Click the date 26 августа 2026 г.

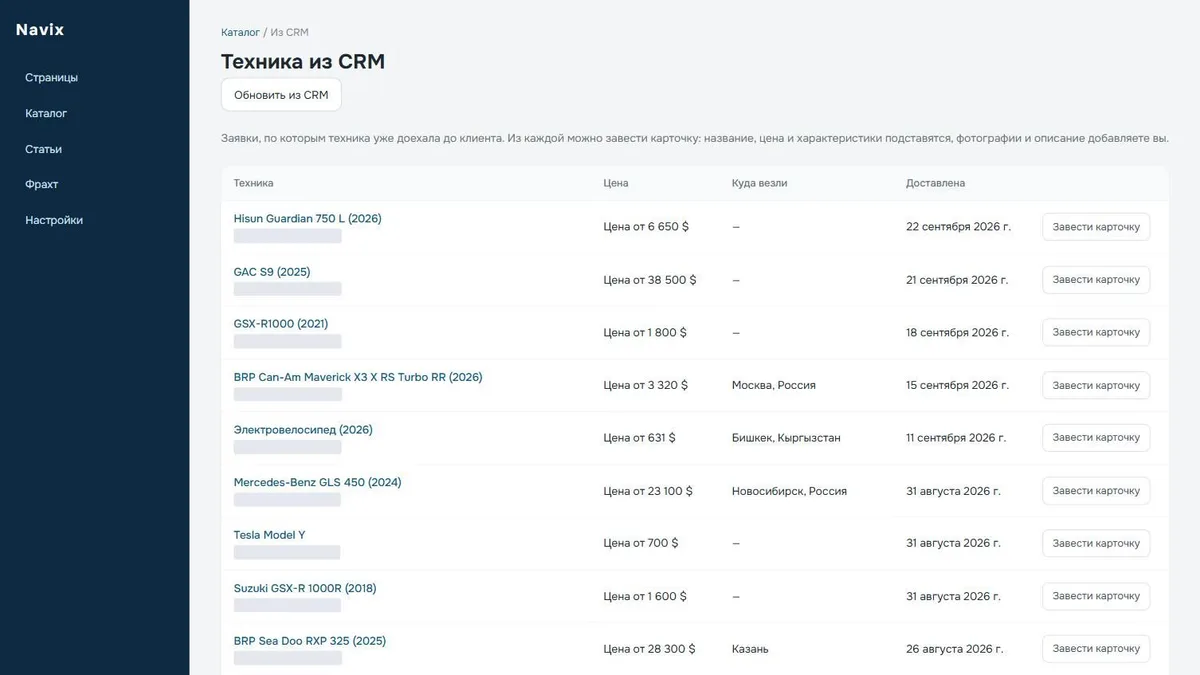click(953, 649)
